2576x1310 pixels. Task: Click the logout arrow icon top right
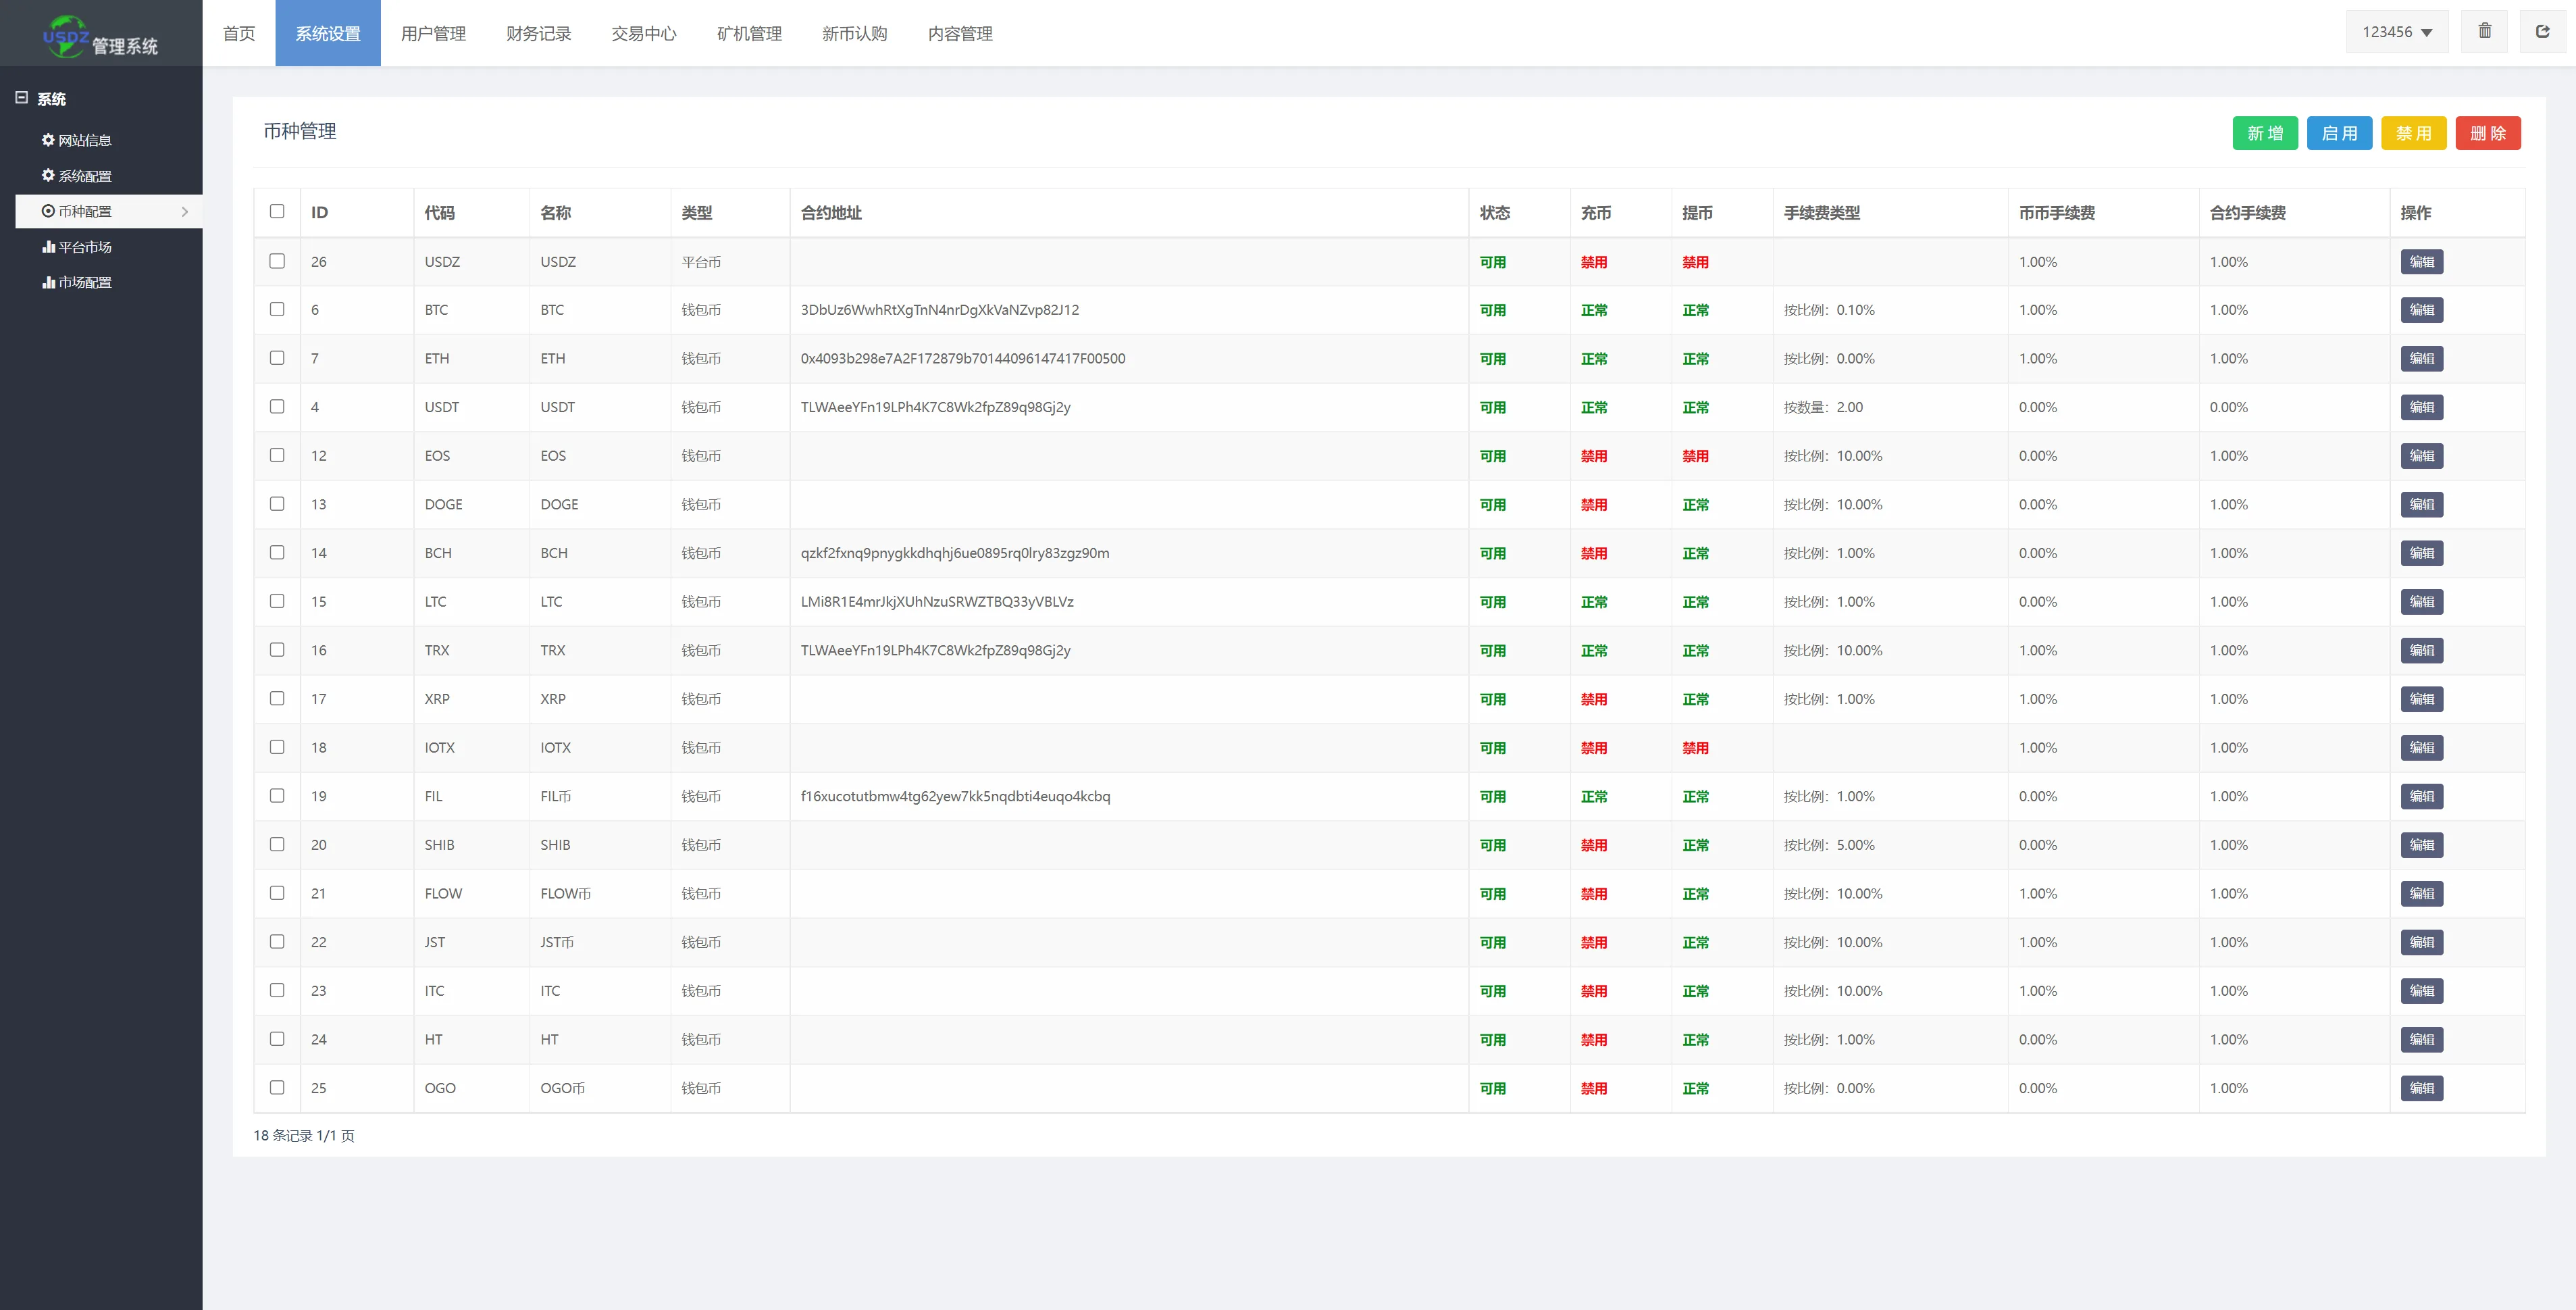coord(2542,31)
